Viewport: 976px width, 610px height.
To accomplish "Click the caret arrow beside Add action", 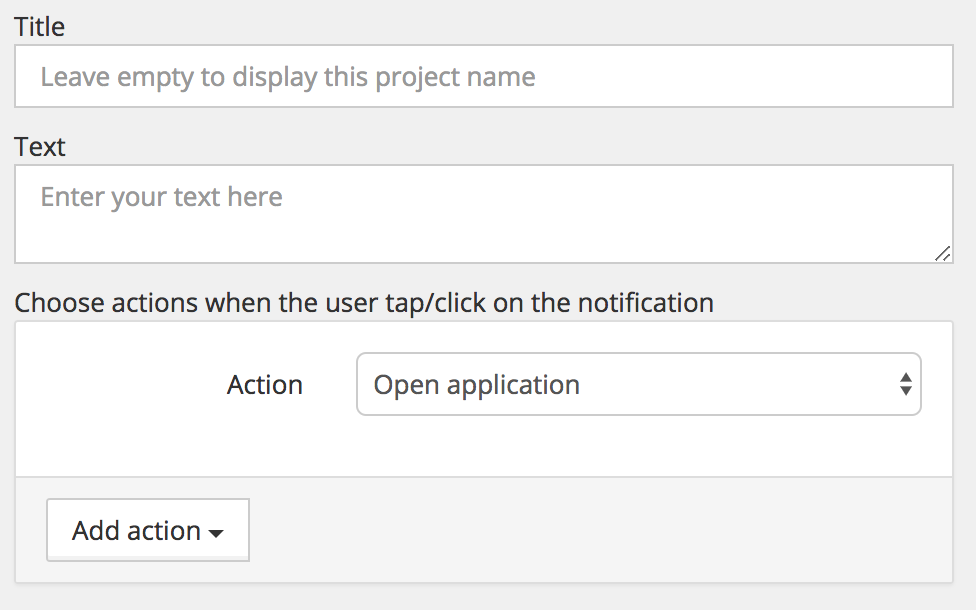I will (216, 533).
